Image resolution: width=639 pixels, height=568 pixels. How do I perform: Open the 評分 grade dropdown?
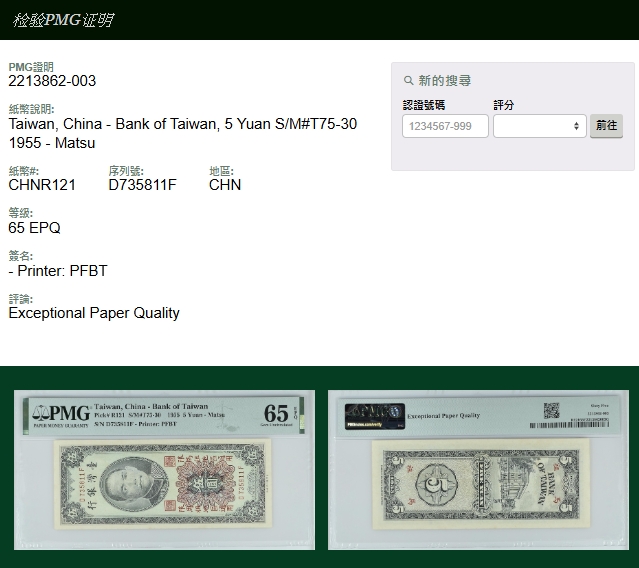click(x=539, y=126)
